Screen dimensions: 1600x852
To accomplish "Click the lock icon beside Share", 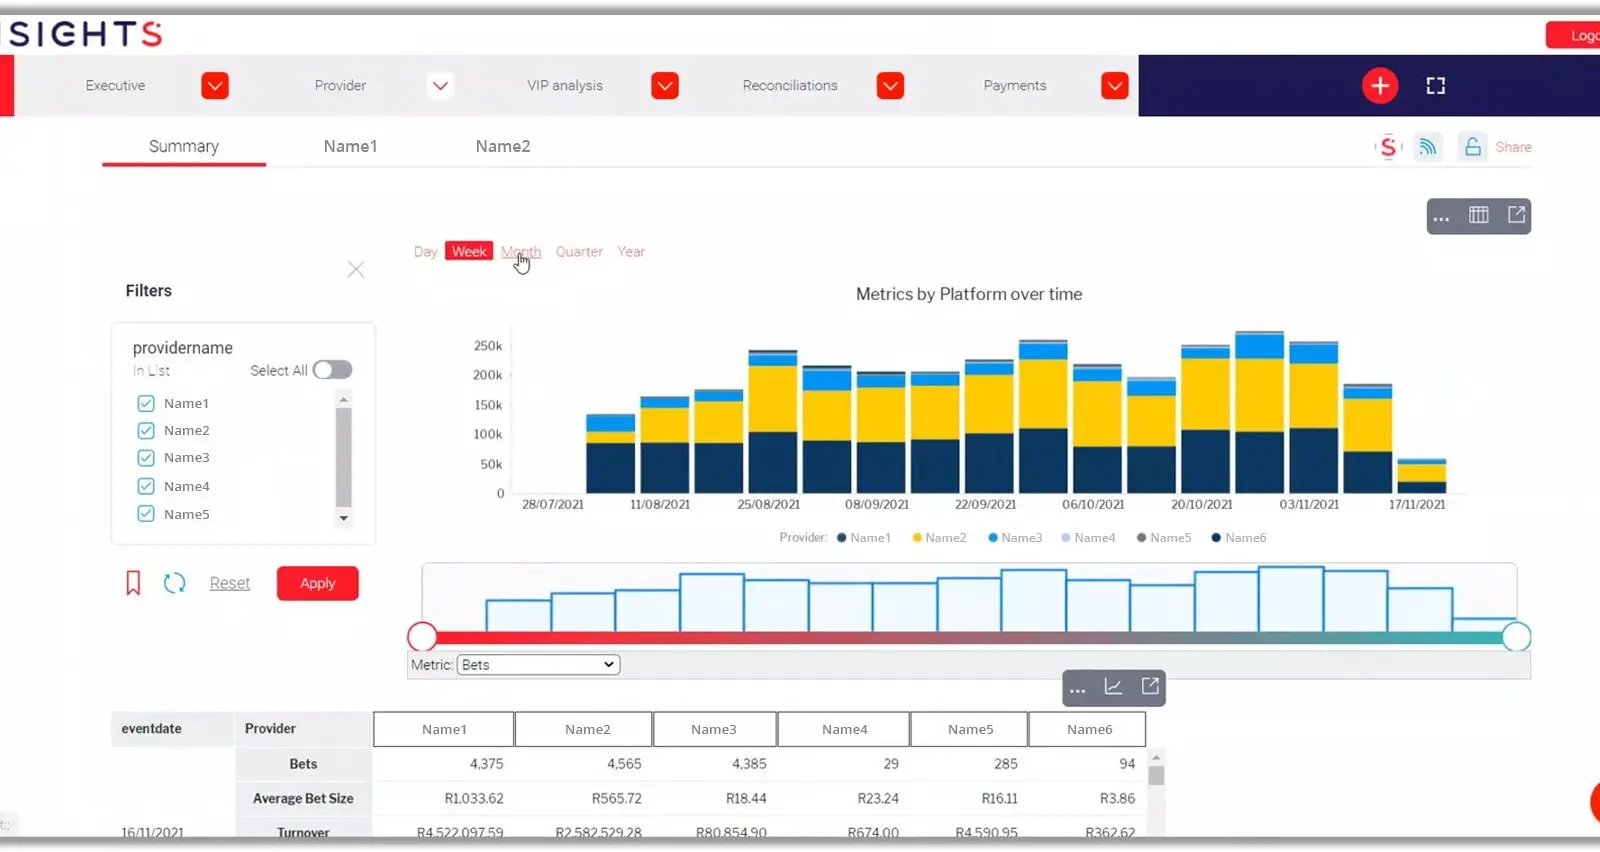I will pyautogui.click(x=1472, y=147).
